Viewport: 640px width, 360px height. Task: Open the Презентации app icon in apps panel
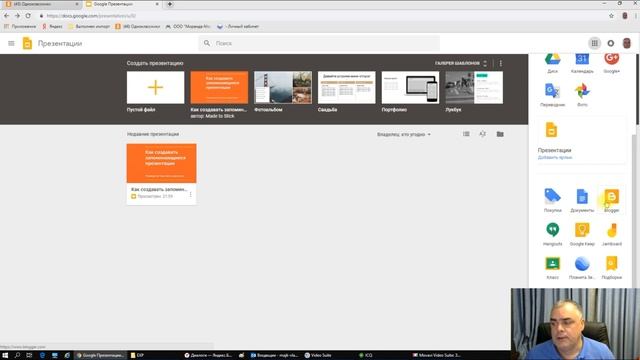point(551,131)
